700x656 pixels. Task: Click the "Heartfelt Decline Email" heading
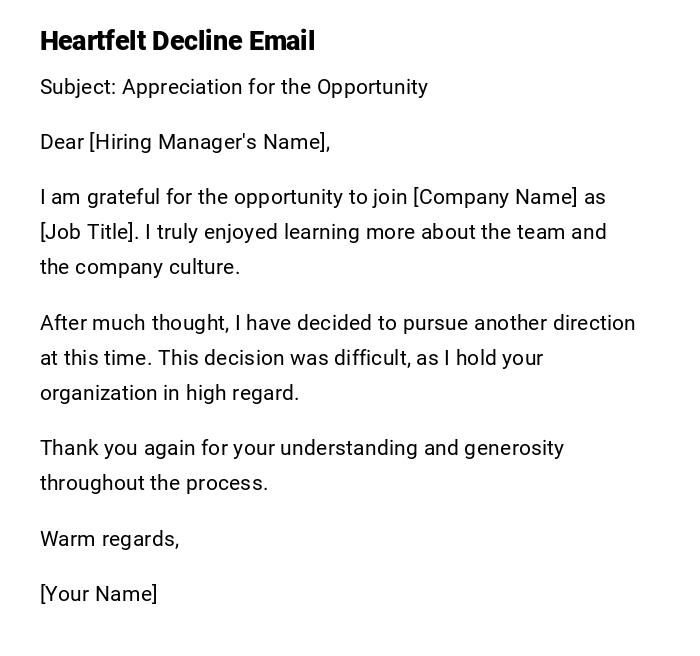[x=177, y=41]
